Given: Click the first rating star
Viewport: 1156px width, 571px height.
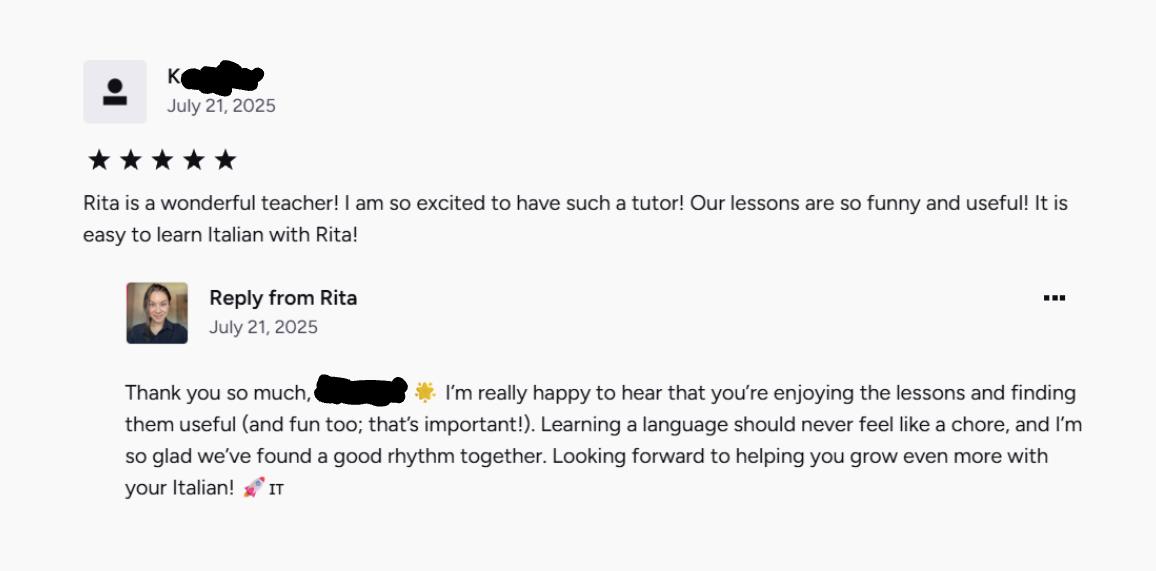Looking at the screenshot, I should pos(99,160).
